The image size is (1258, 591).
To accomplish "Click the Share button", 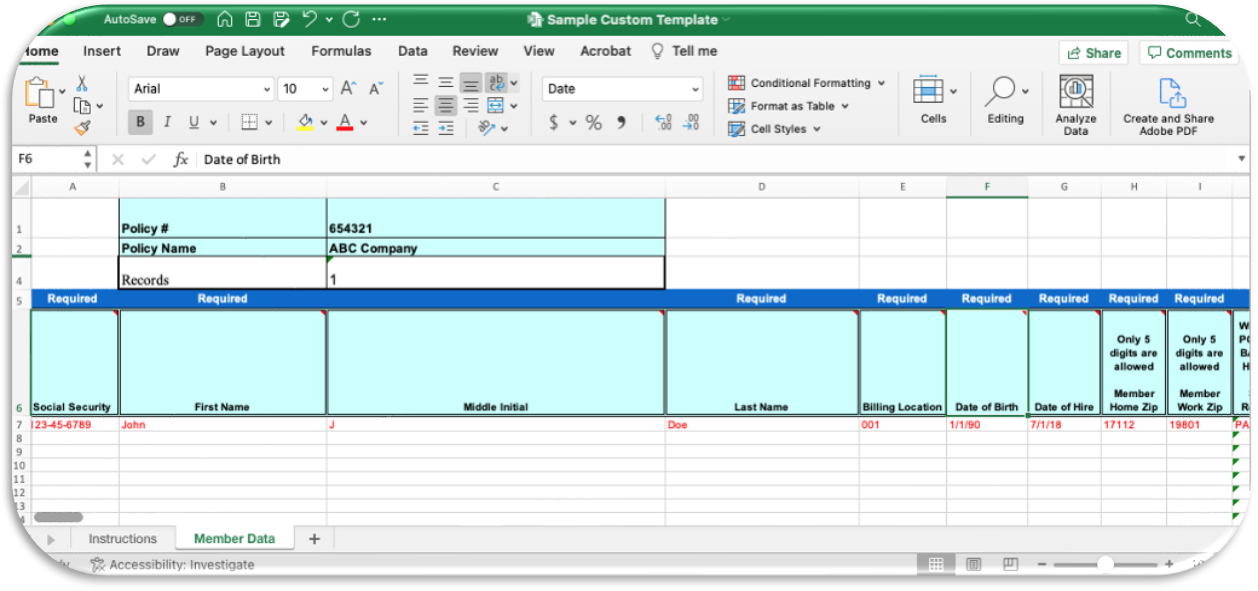I will 1093,52.
